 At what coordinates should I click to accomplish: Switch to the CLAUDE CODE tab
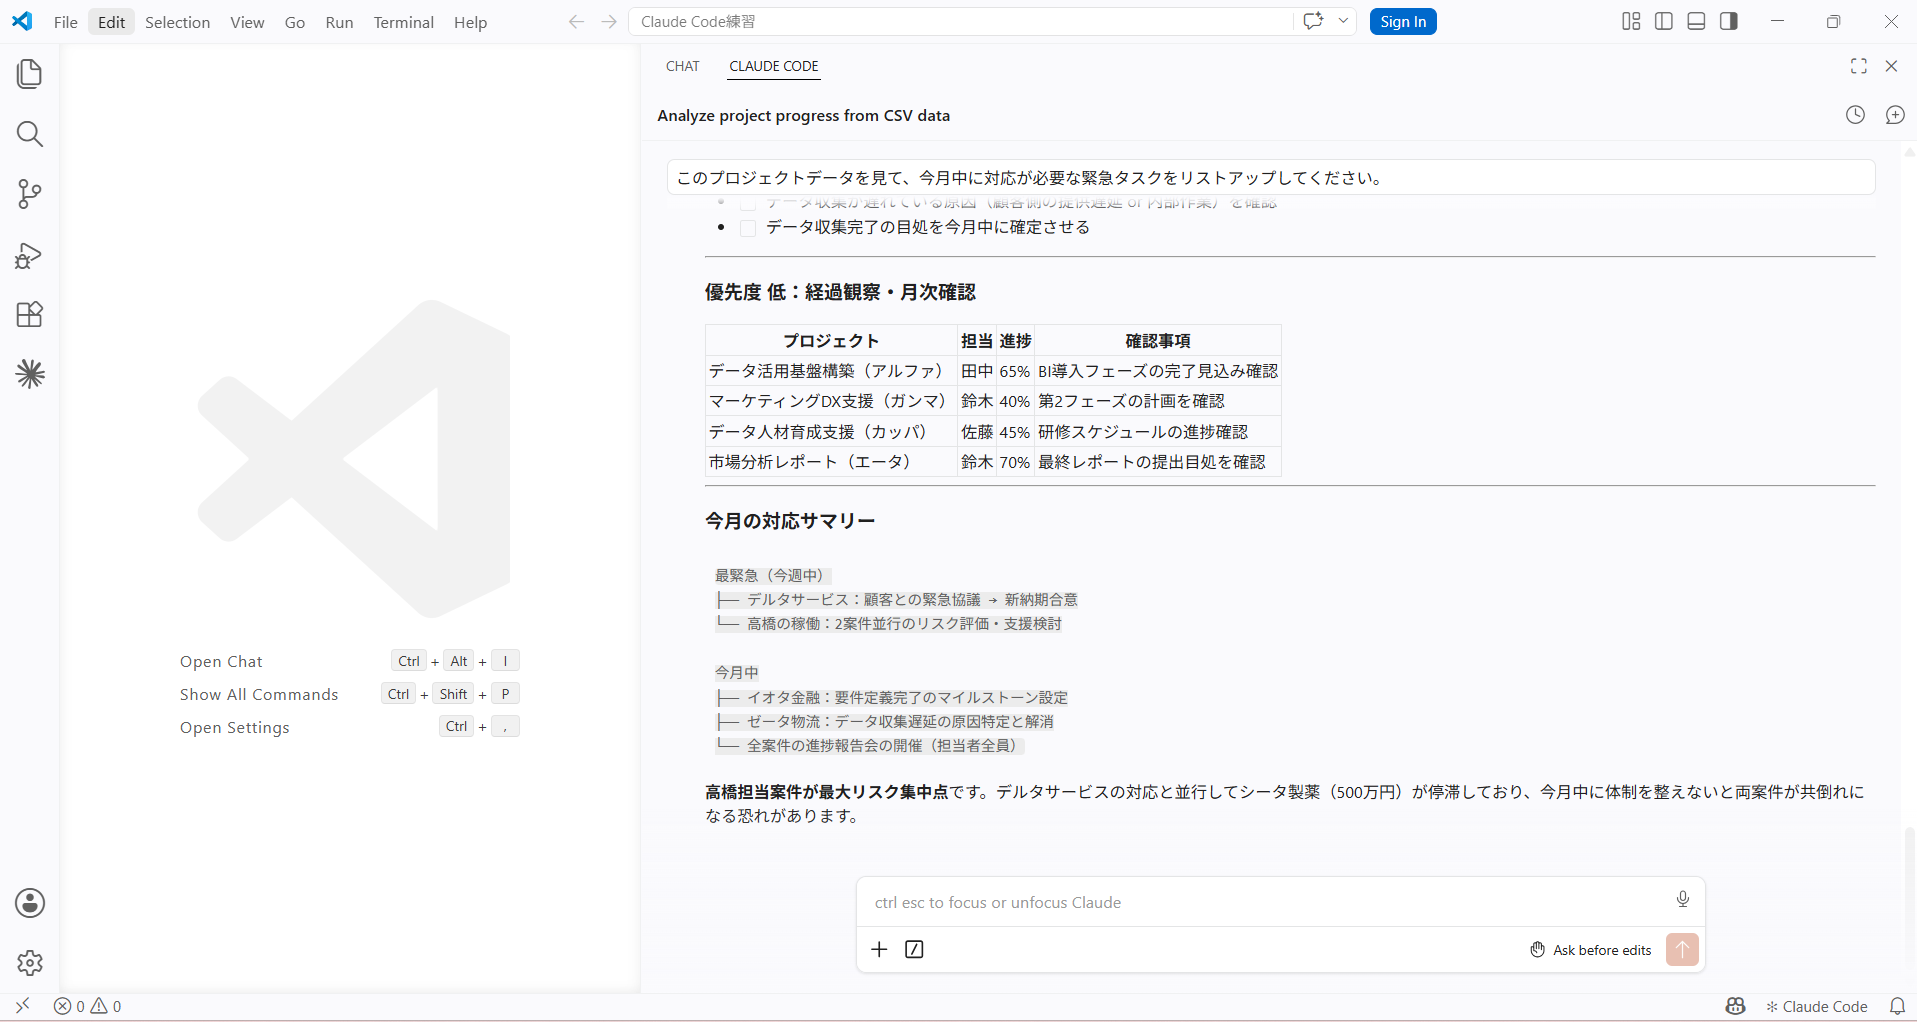point(774,66)
